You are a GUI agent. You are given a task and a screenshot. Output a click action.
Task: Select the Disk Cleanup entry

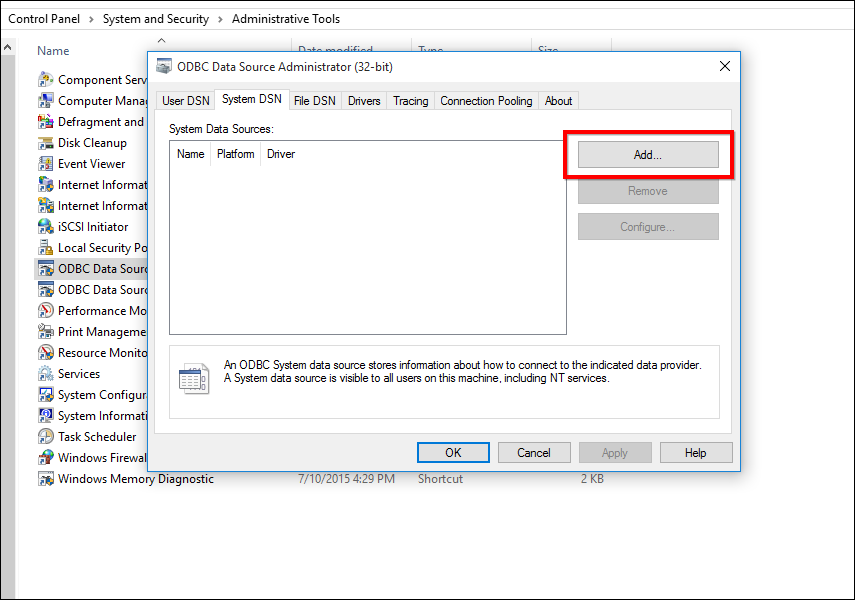(92, 143)
